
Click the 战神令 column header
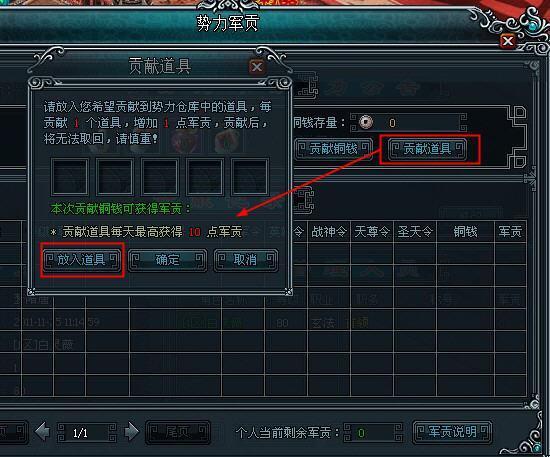pos(329,231)
